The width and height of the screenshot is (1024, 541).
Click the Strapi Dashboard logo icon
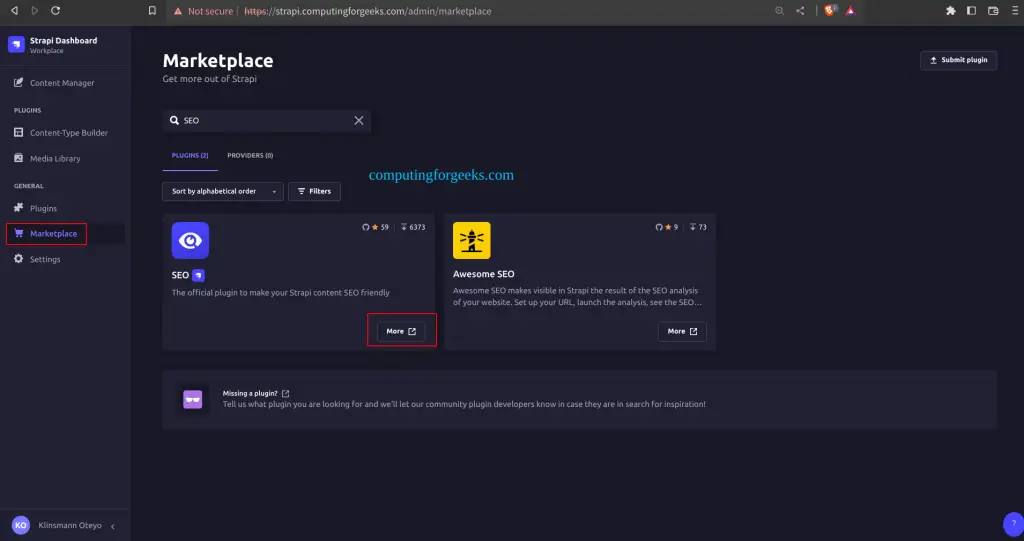coord(16,44)
